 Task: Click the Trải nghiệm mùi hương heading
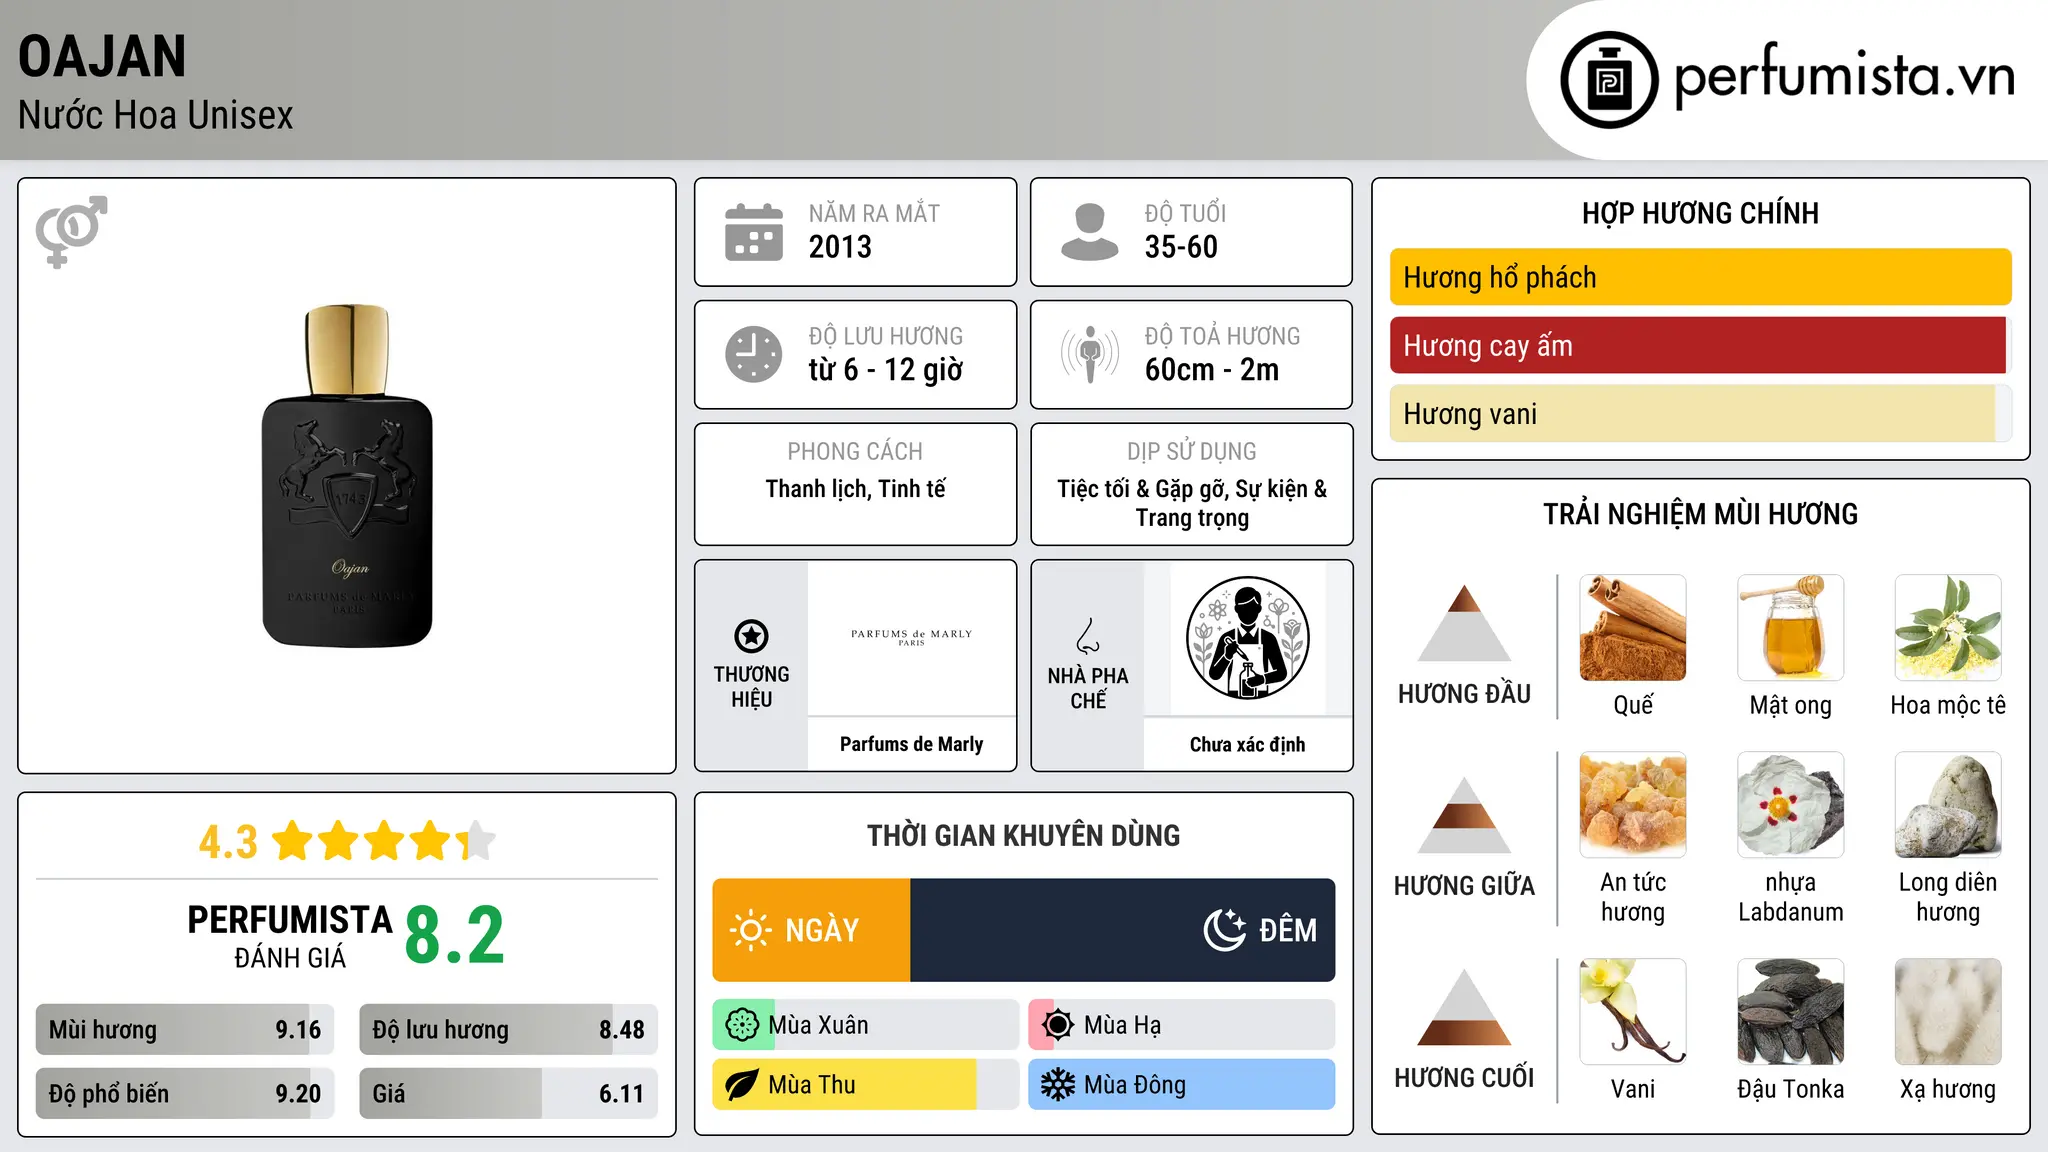[1700, 514]
